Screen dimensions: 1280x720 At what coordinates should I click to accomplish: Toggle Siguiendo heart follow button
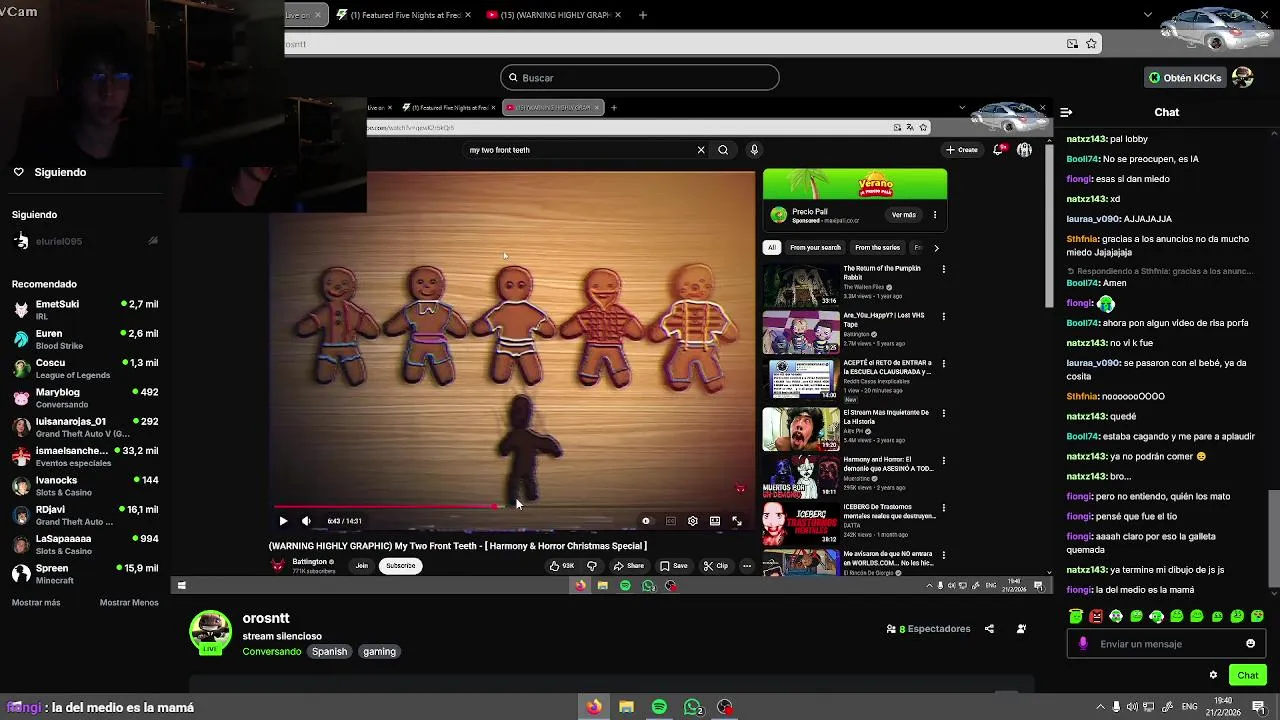18,172
